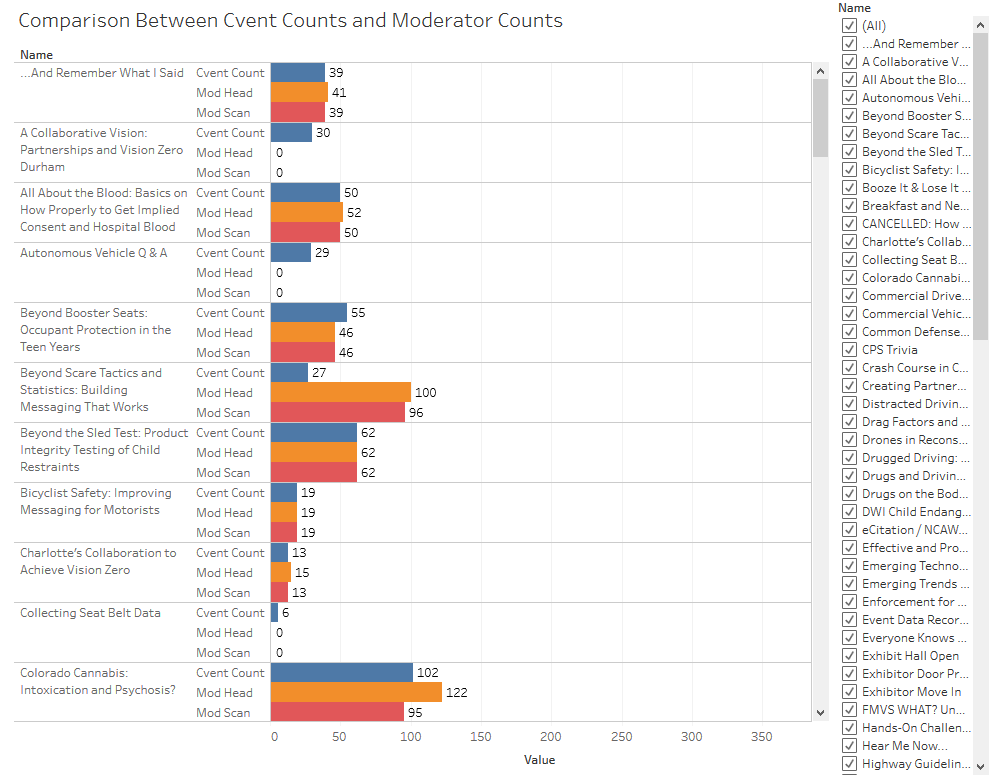Viewport: 993px width, 777px height.
Task: Uncheck the Drugs on the Bod... checkbox
Action: click(849, 494)
